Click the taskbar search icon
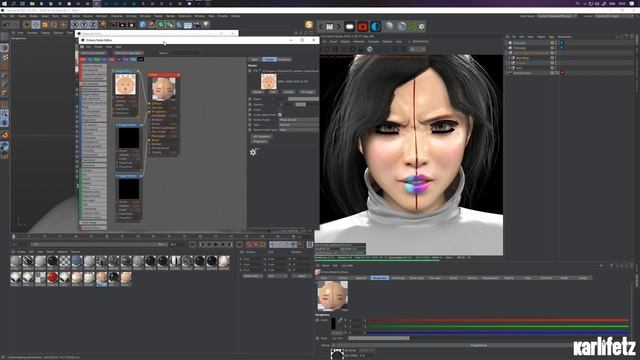 (x=13, y=3)
